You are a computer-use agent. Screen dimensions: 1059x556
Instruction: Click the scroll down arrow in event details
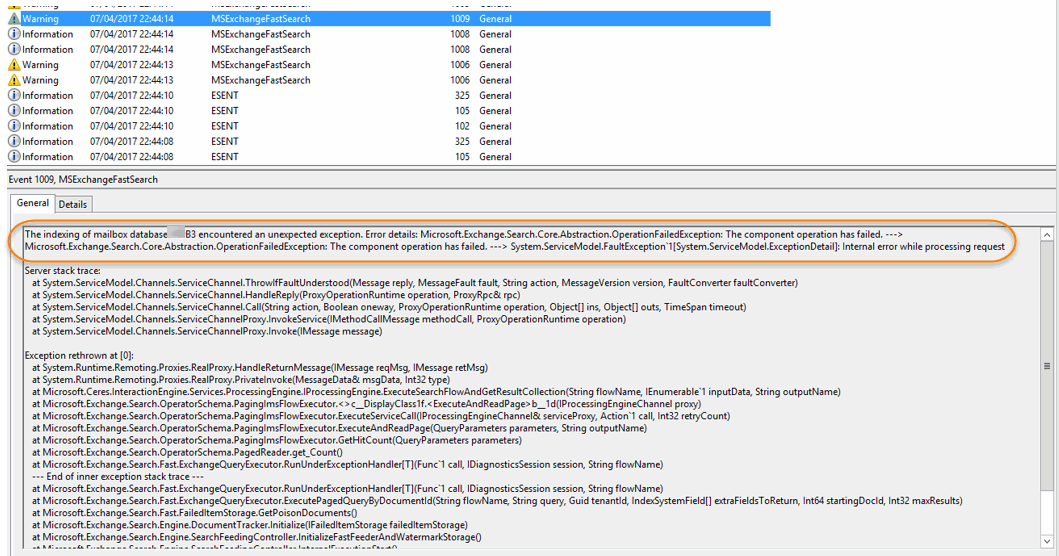pos(1046,541)
